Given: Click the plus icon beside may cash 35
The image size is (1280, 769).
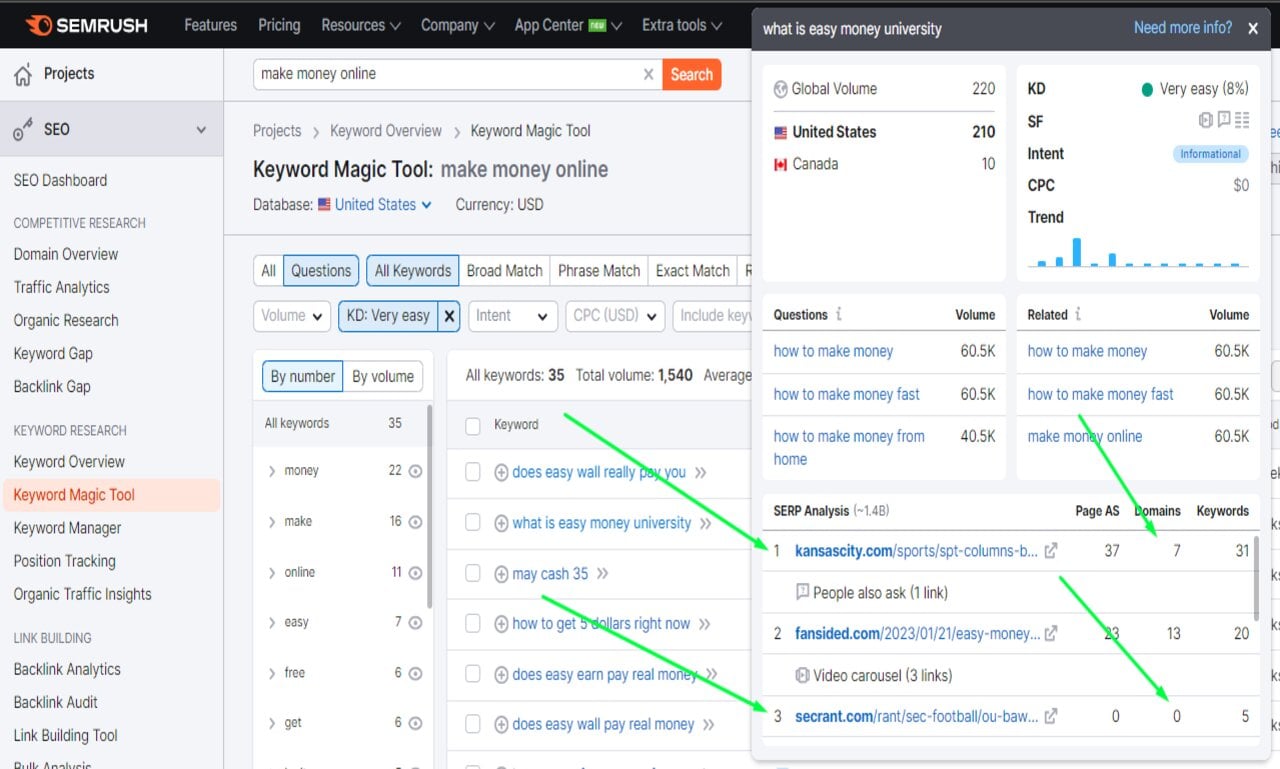Looking at the screenshot, I should click(x=500, y=573).
